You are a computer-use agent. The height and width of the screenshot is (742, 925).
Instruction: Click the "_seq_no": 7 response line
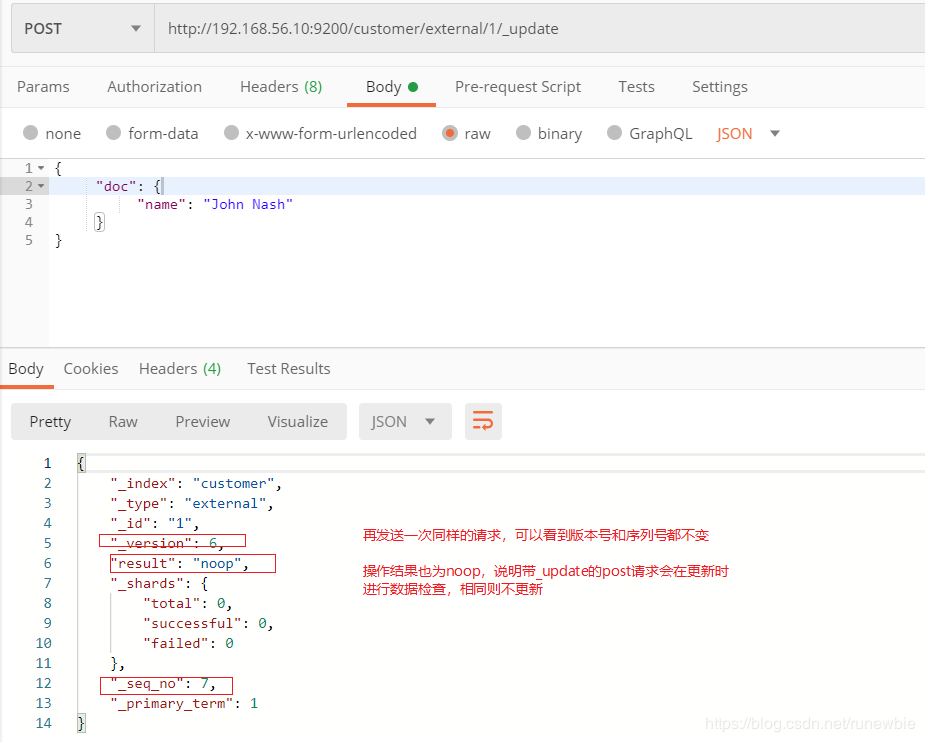click(163, 684)
